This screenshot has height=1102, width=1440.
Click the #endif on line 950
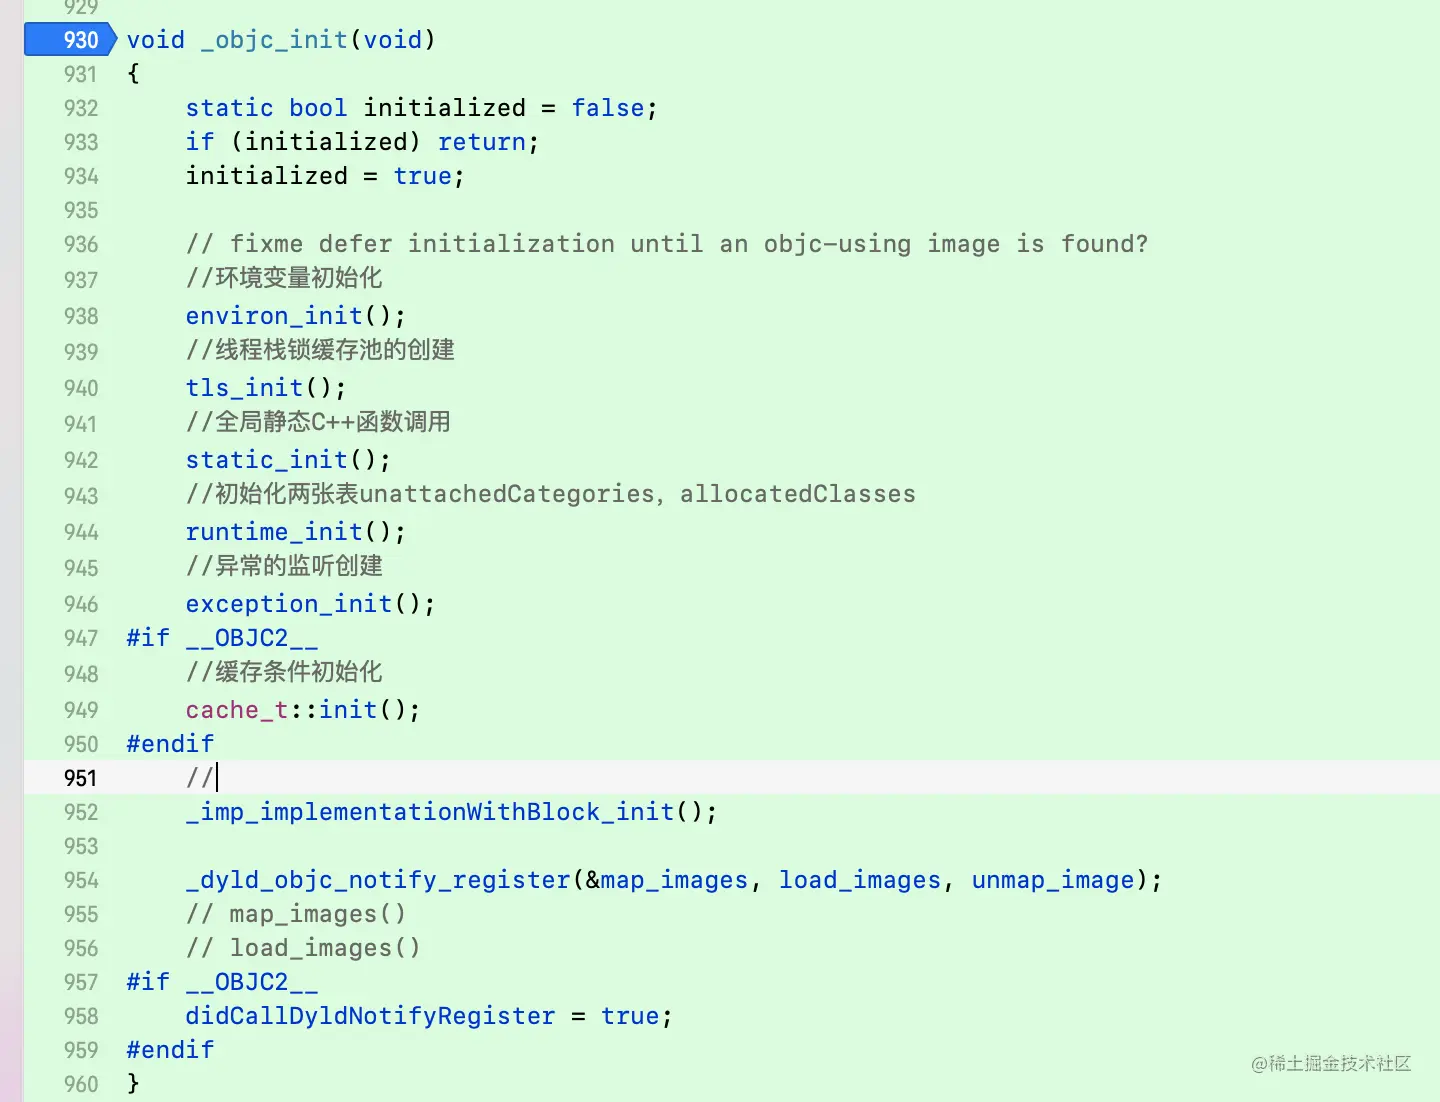pyautogui.click(x=170, y=744)
